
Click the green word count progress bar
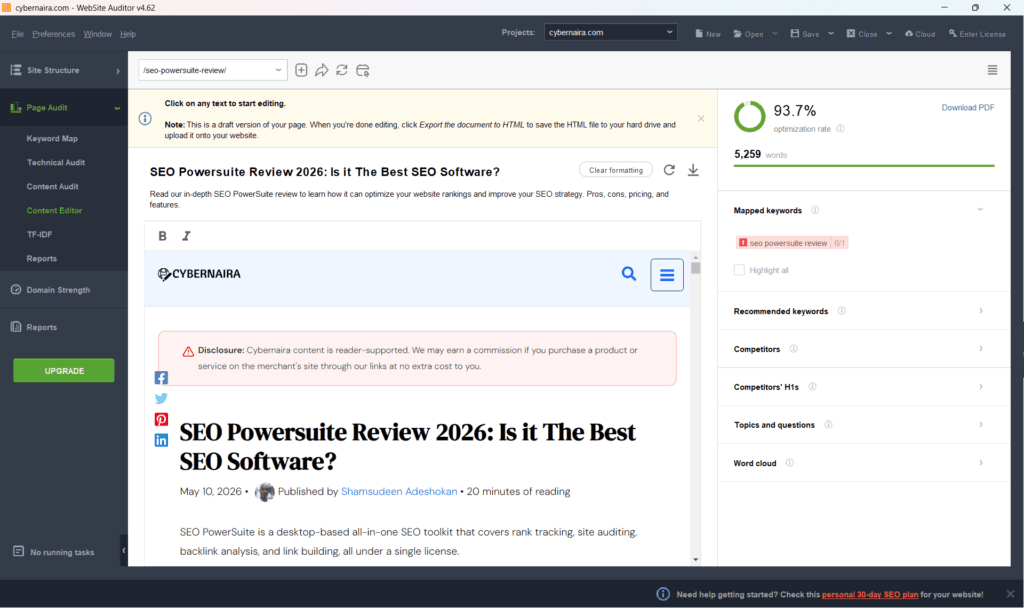(864, 166)
